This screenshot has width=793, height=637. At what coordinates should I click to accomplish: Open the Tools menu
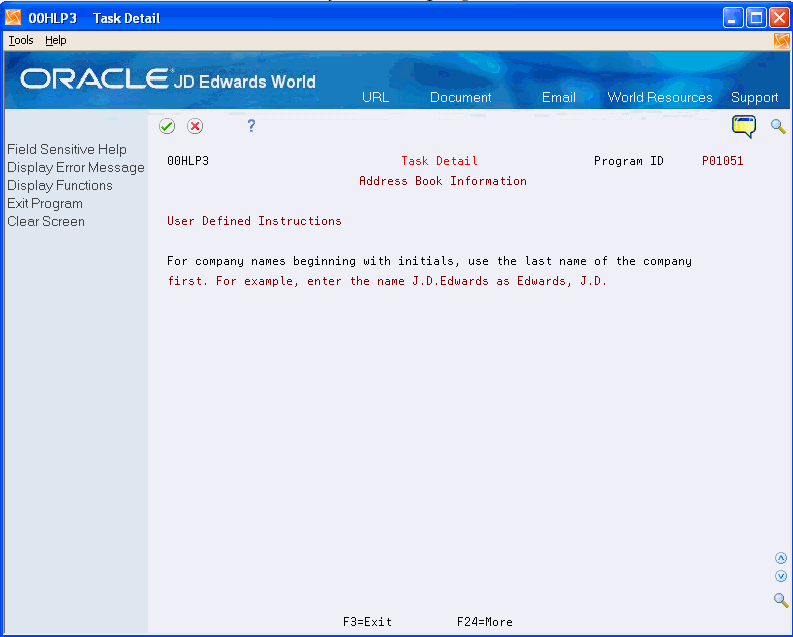pos(21,40)
